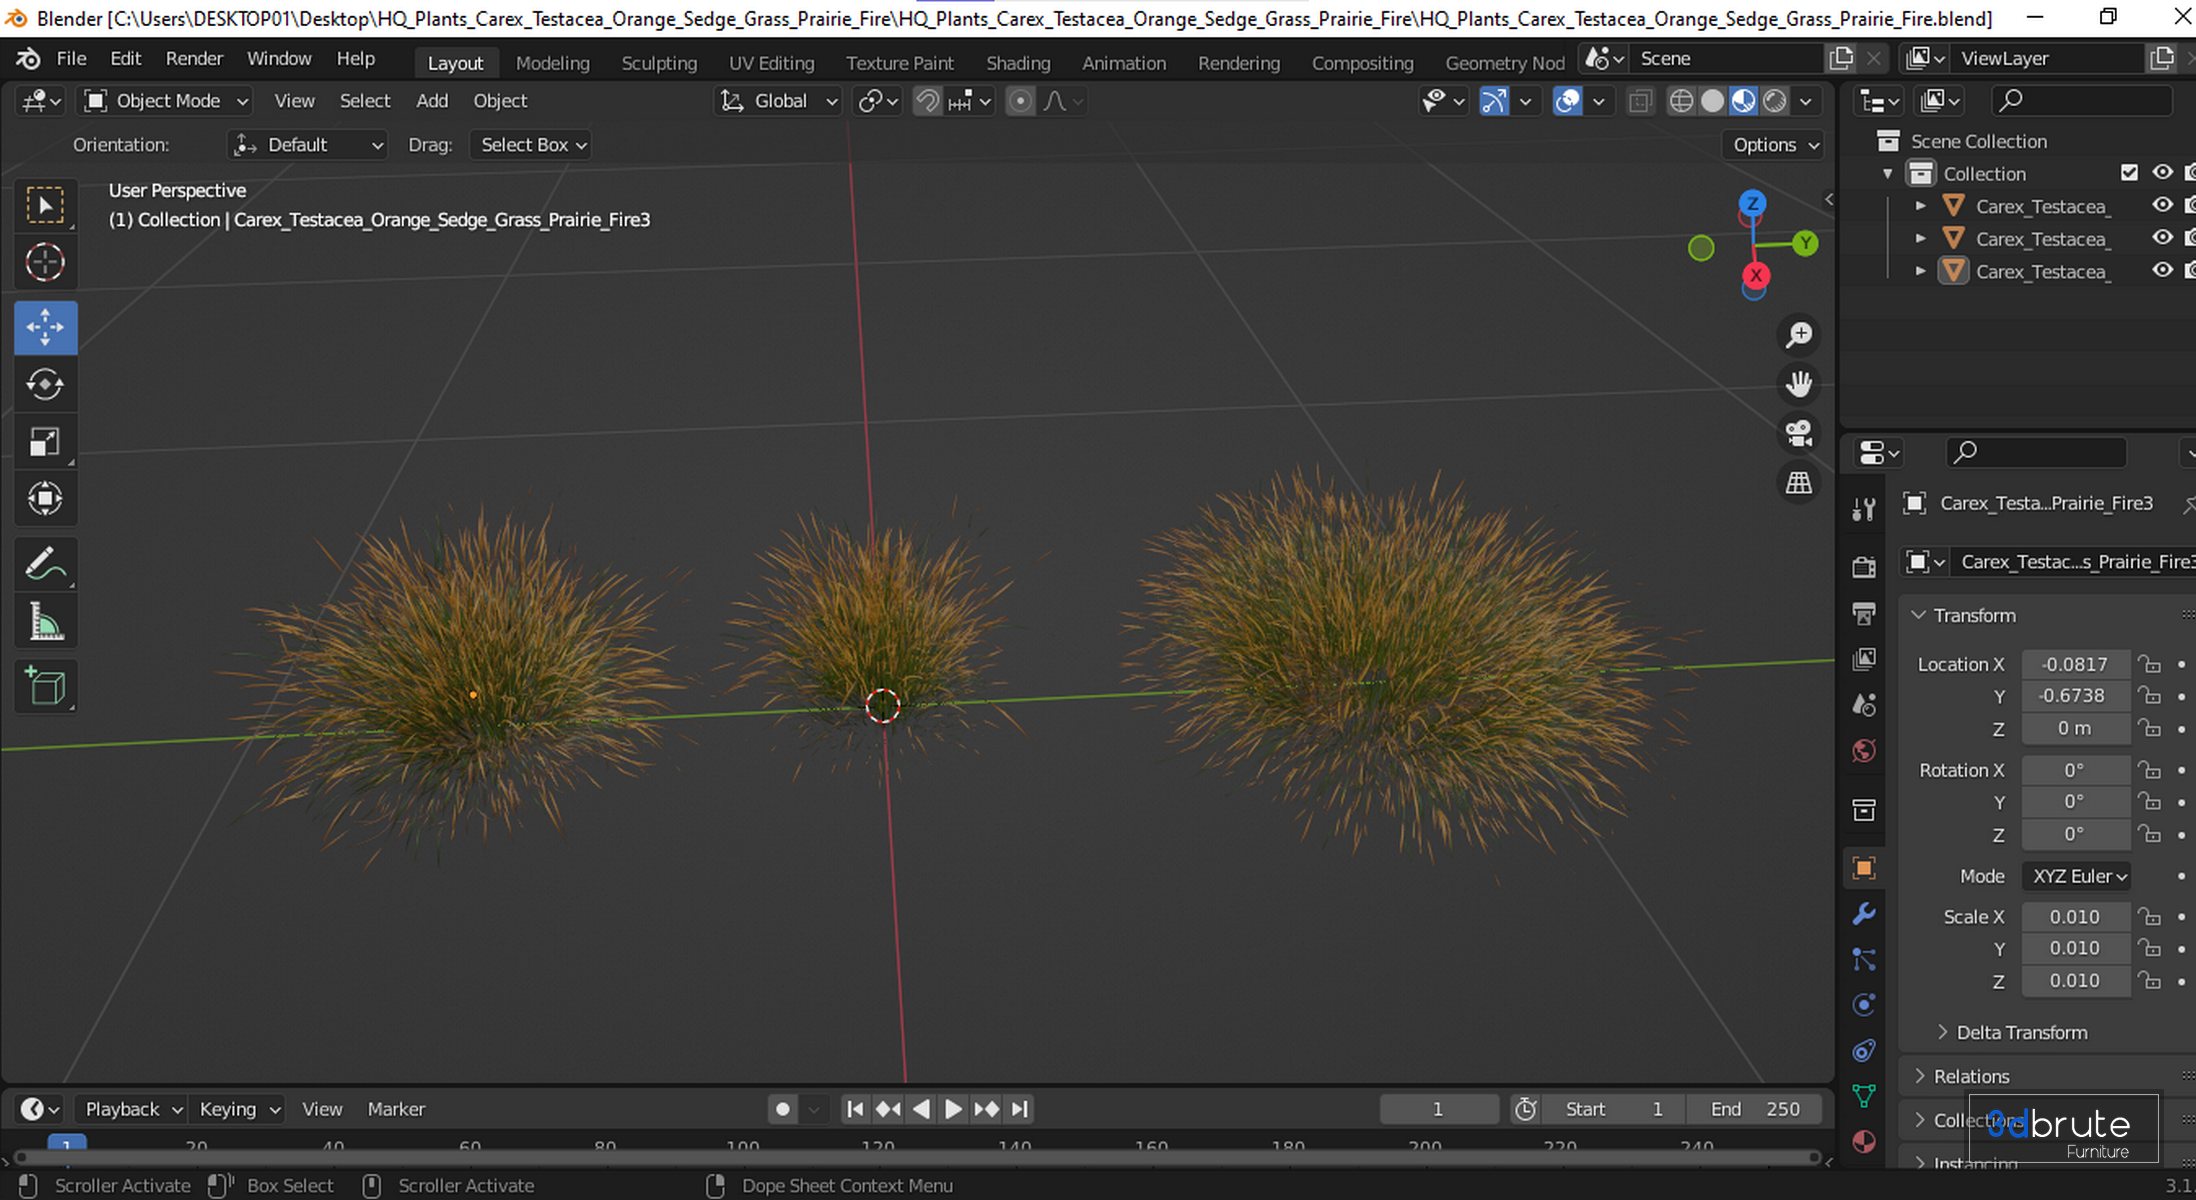Open the Scene properties tab

(1864, 705)
